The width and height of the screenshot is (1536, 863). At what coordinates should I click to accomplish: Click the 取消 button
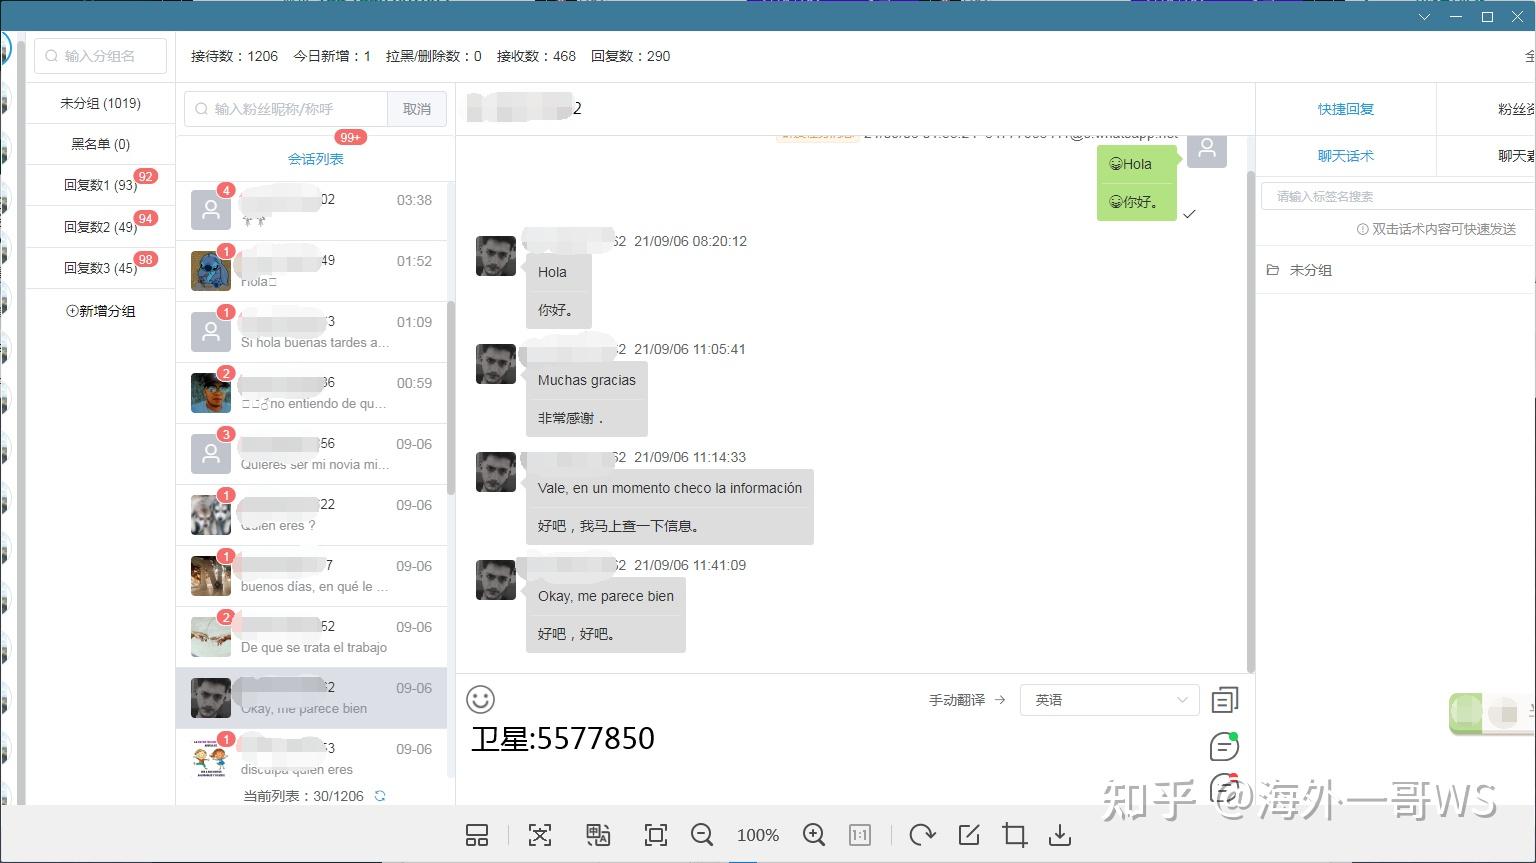(x=417, y=109)
